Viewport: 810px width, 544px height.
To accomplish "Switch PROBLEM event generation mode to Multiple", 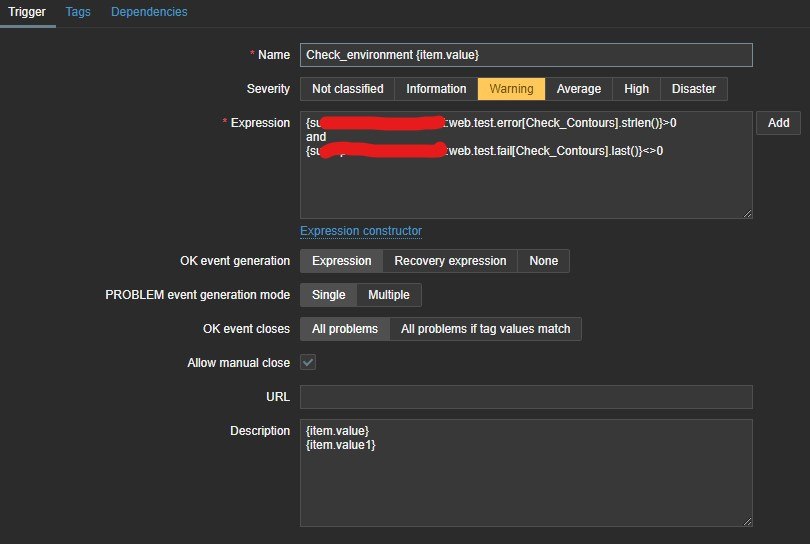I will [389, 295].
